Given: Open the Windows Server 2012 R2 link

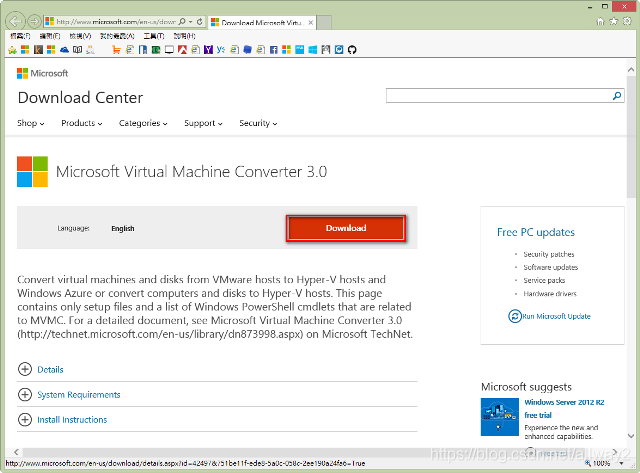Looking at the screenshot, I should (x=564, y=402).
